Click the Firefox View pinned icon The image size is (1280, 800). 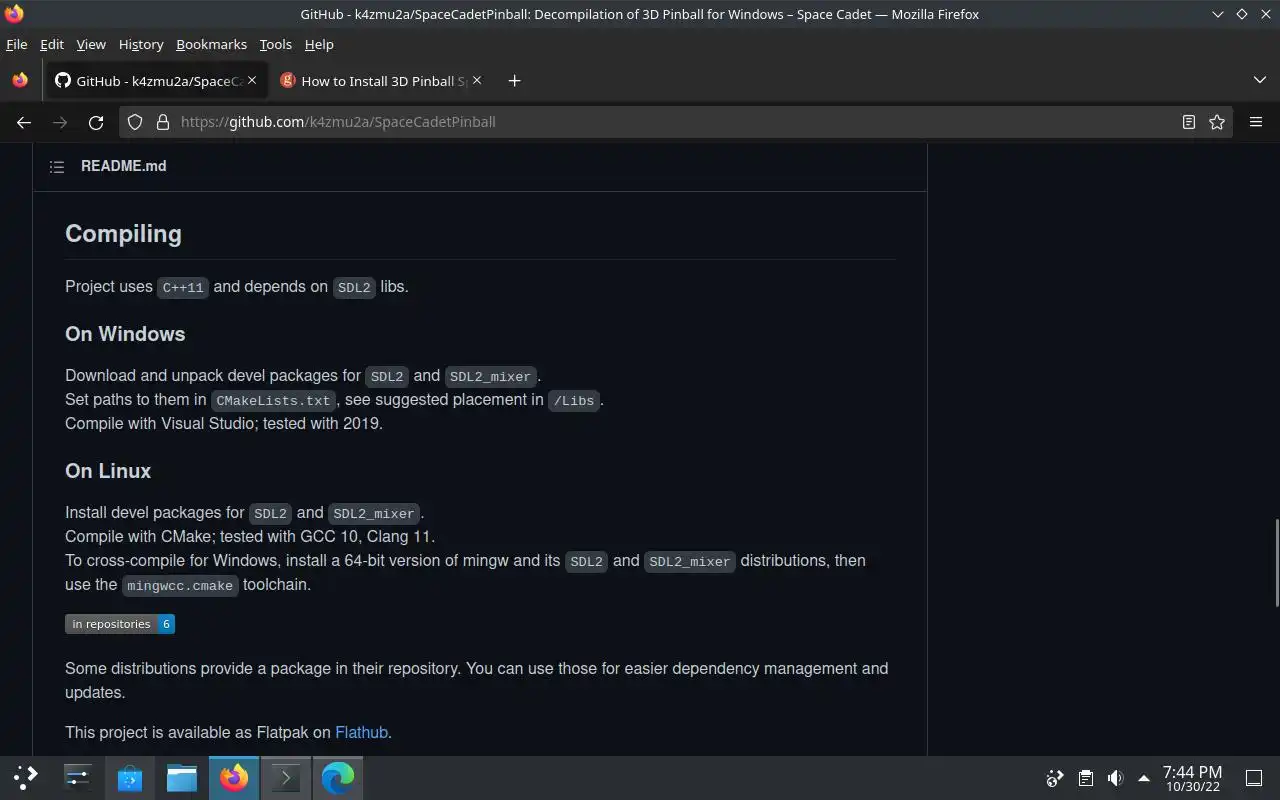coord(20,81)
